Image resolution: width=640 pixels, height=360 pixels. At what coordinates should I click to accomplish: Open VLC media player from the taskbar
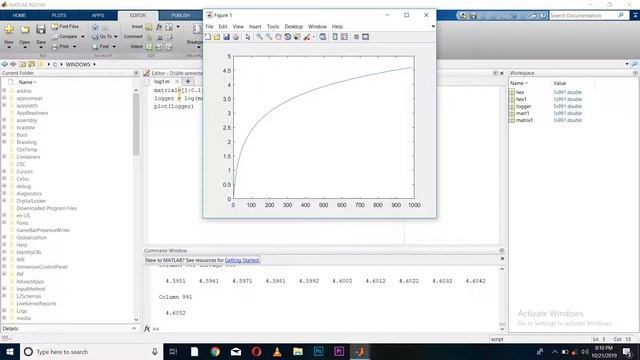click(x=277, y=352)
